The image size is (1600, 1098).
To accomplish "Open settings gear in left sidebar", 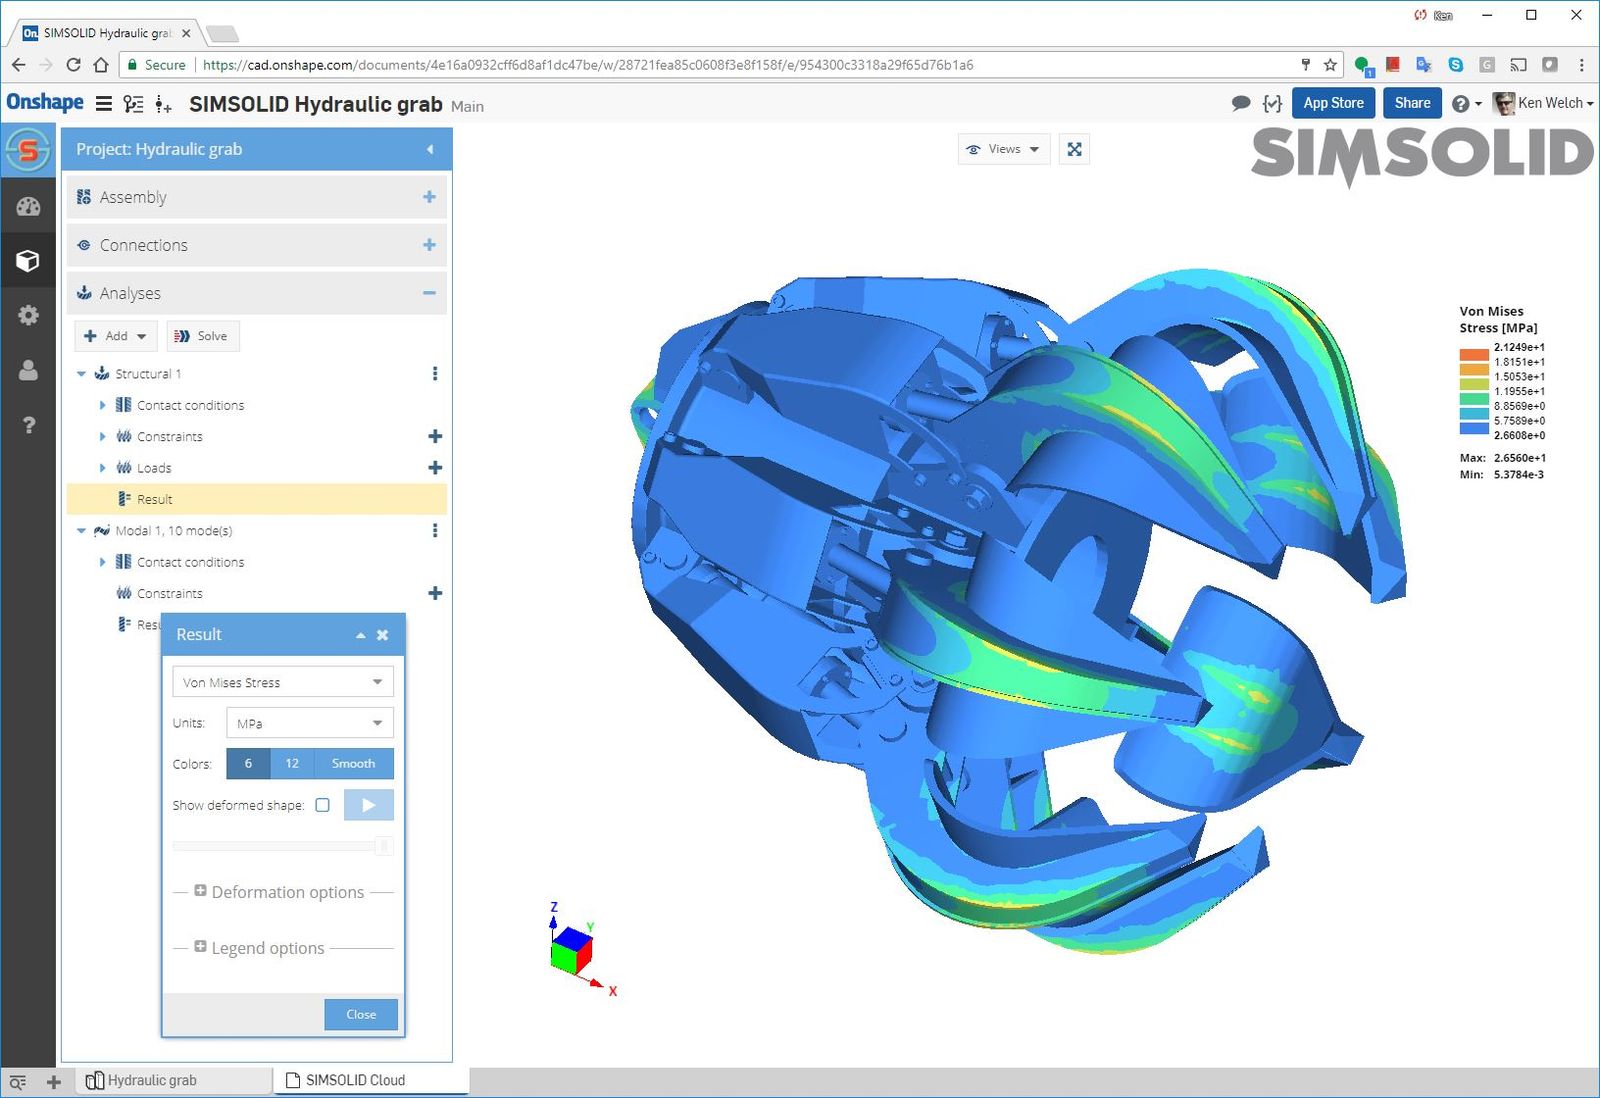I will pos(28,315).
